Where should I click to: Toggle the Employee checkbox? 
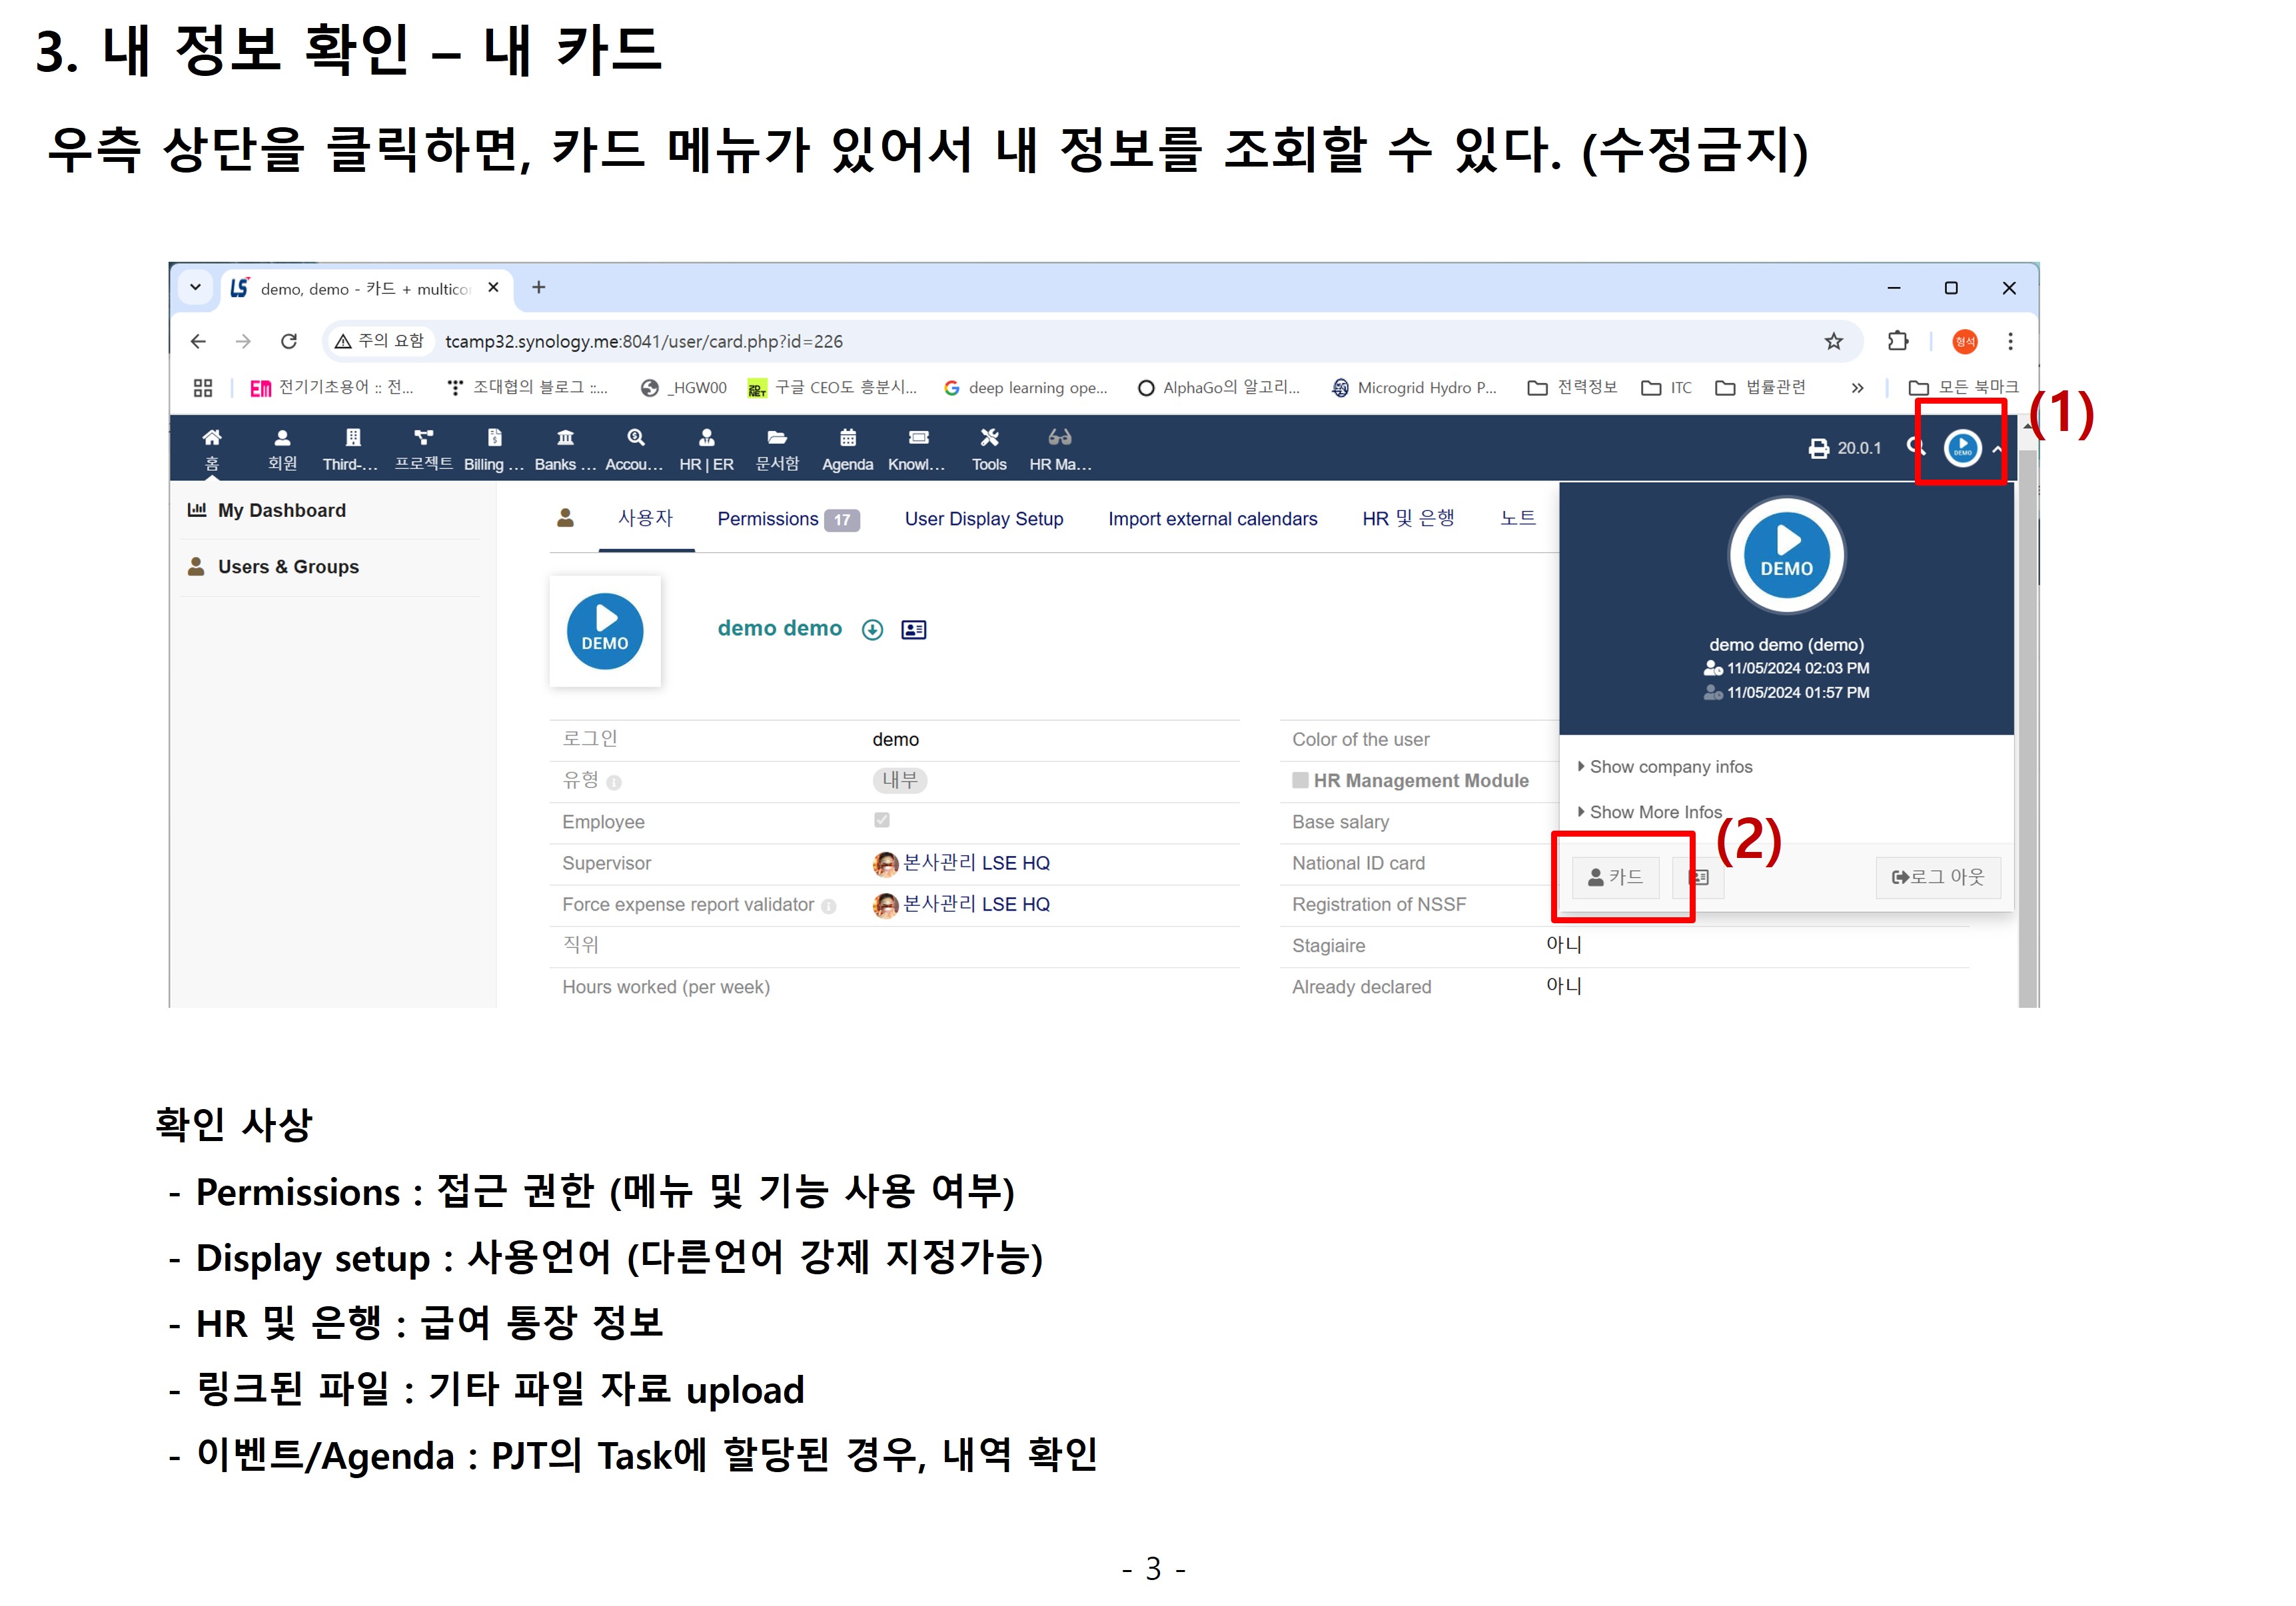tap(881, 821)
